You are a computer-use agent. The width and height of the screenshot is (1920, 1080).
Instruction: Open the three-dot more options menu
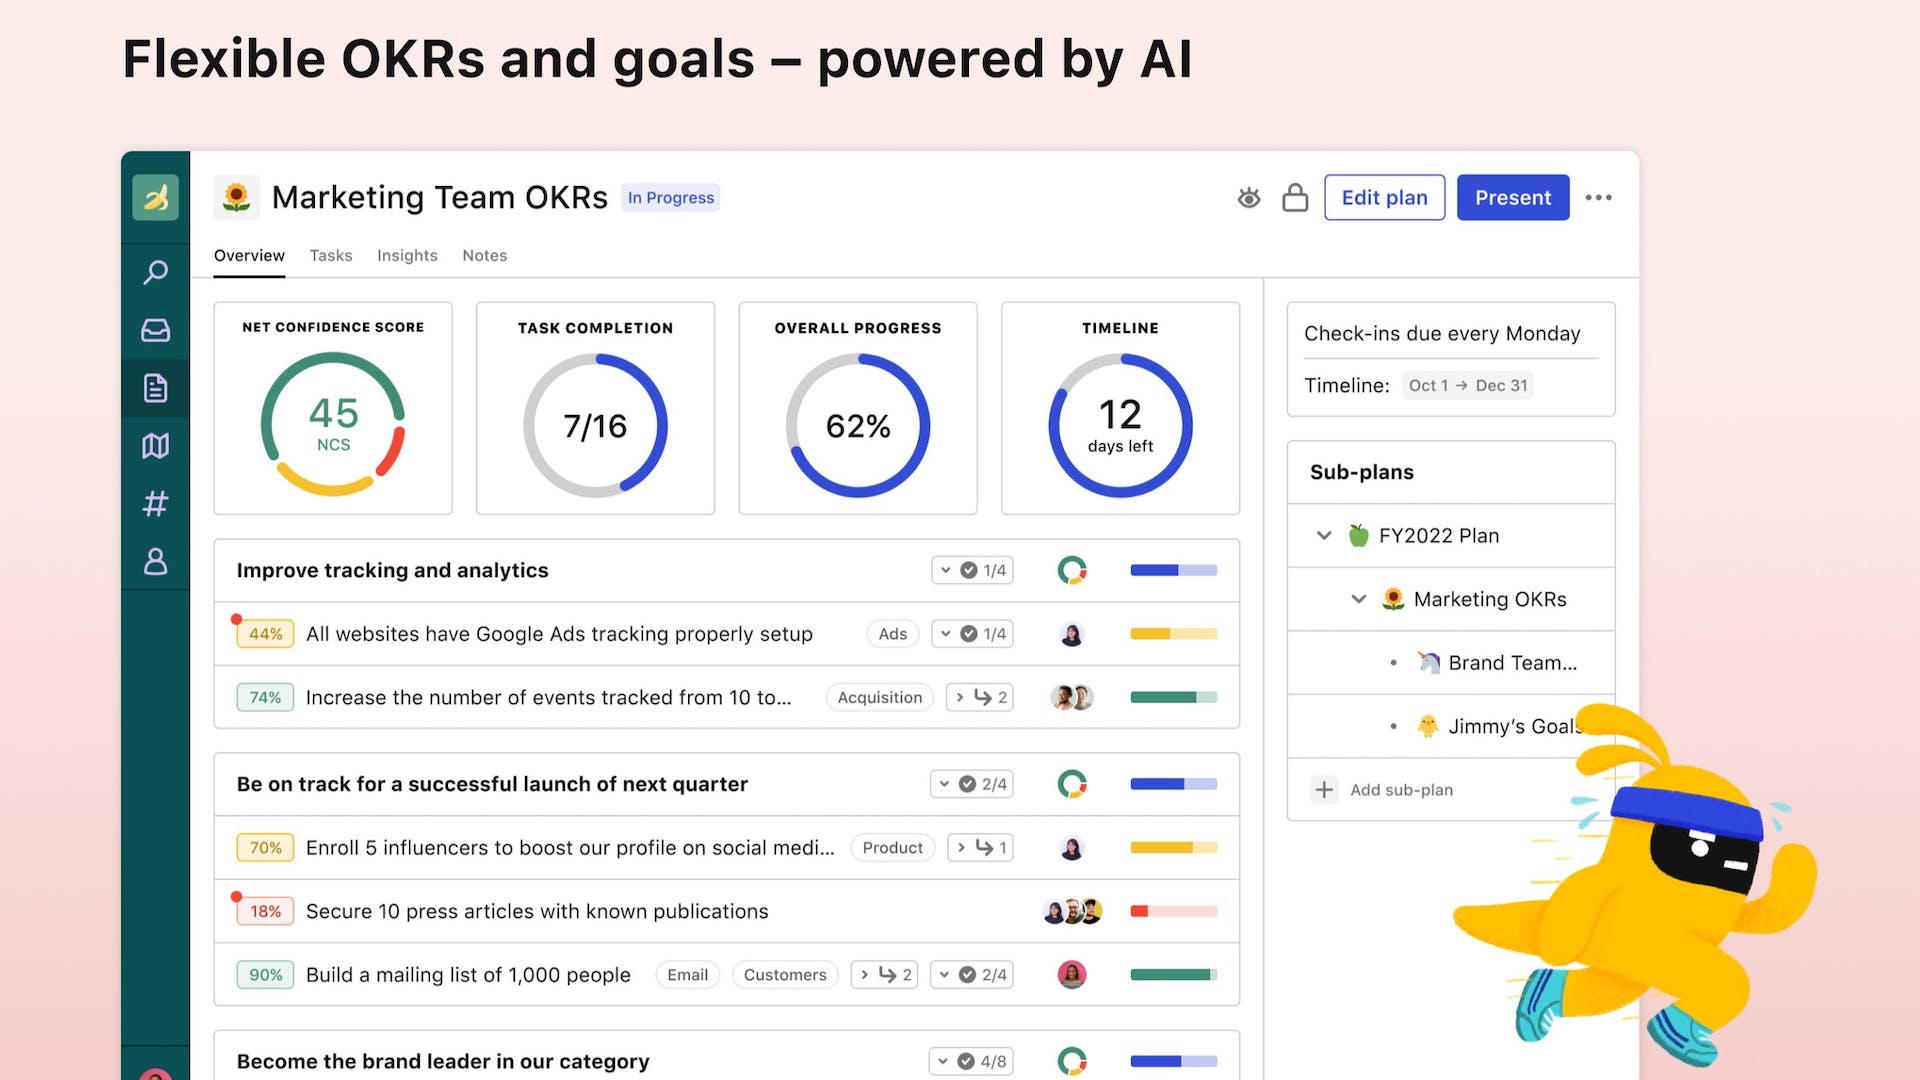1598,197
